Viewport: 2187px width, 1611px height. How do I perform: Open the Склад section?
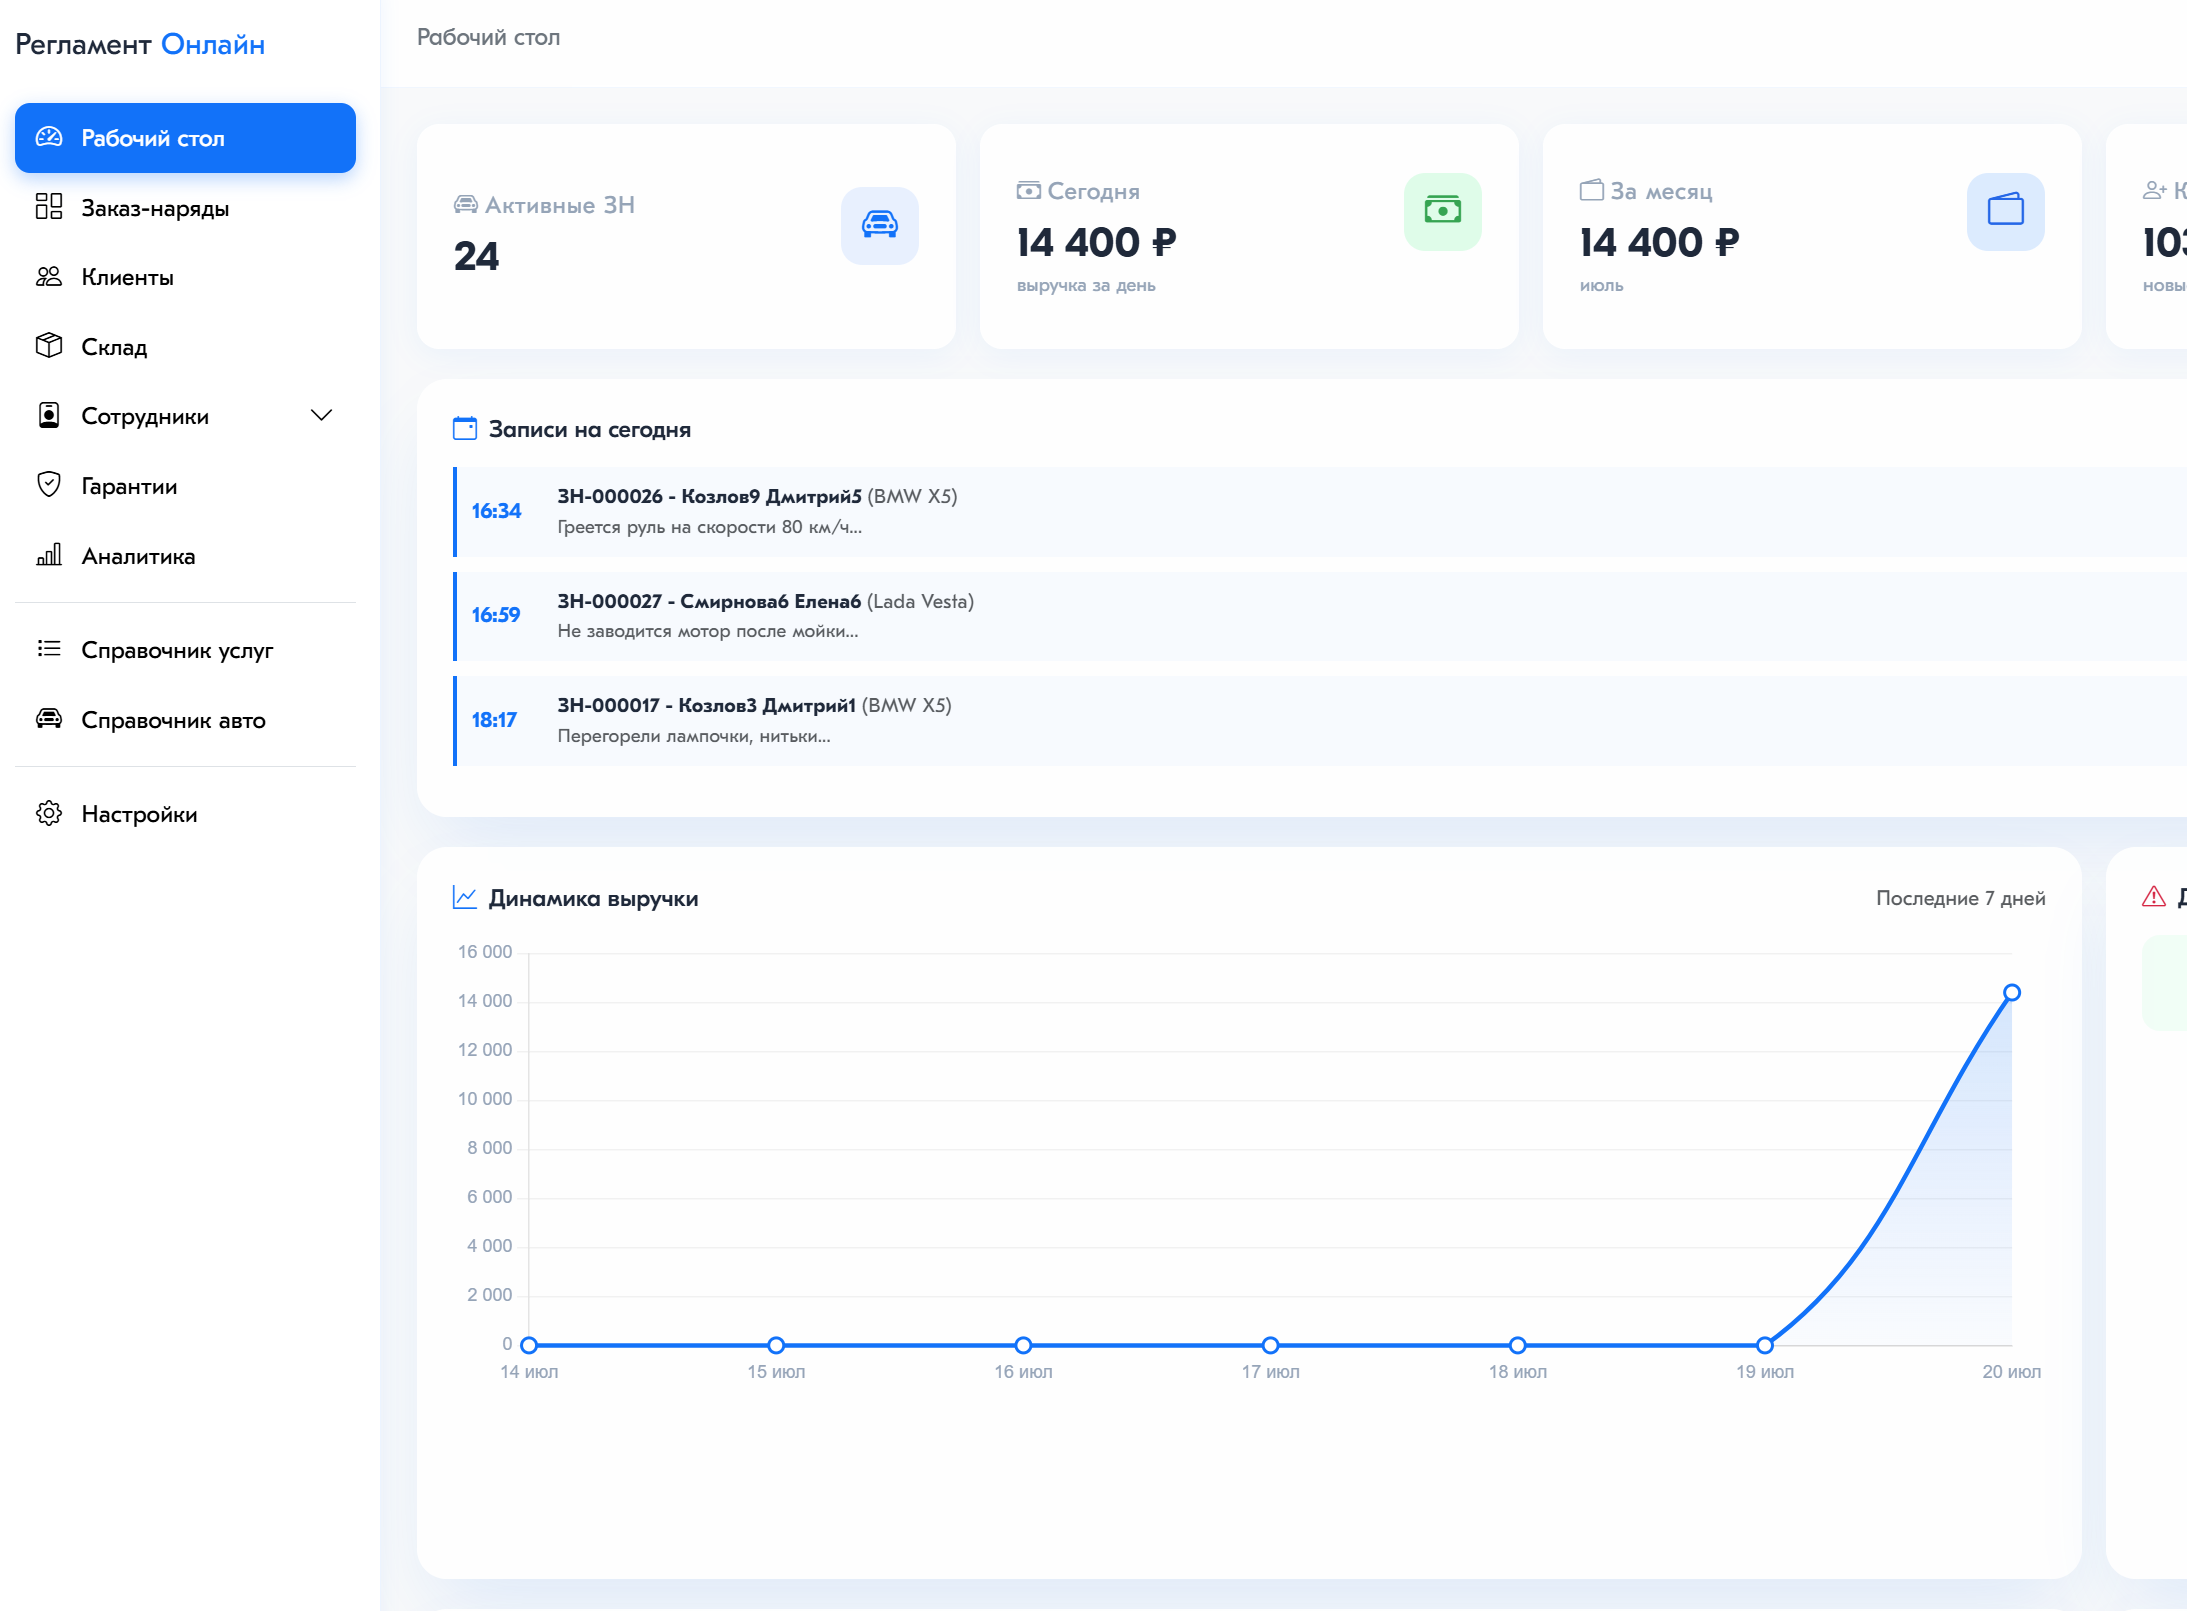pos(185,346)
